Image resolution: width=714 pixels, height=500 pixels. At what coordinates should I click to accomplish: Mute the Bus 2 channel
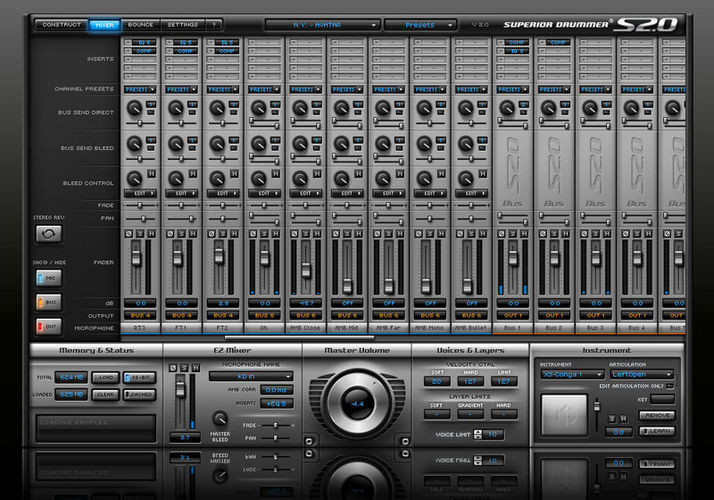click(566, 234)
